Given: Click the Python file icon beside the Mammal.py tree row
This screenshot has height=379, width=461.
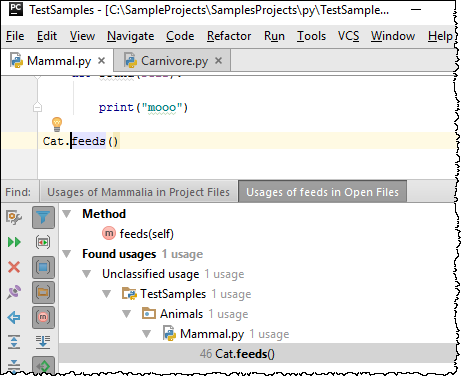Looking at the screenshot, I should click(169, 333).
